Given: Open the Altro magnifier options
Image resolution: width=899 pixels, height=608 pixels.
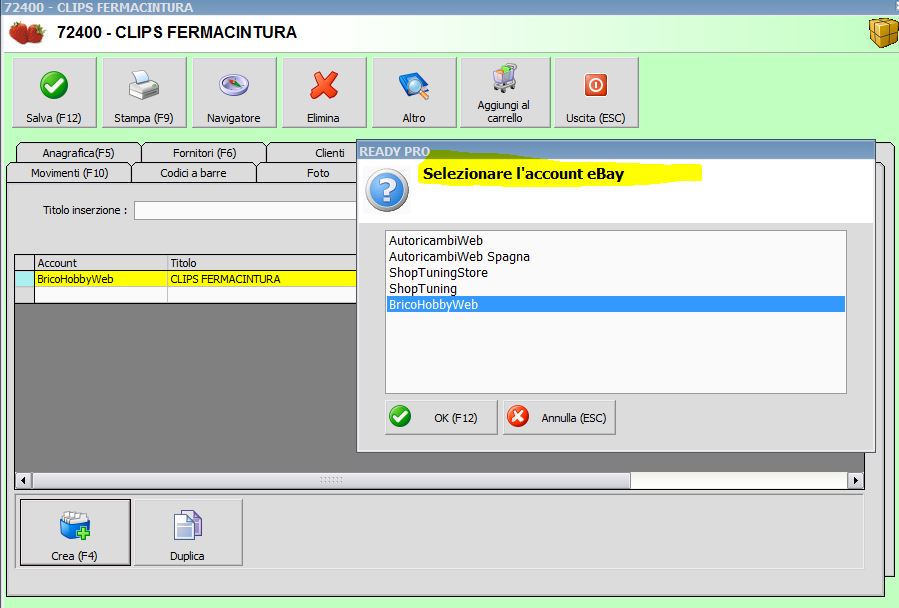Looking at the screenshot, I should coord(414,92).
